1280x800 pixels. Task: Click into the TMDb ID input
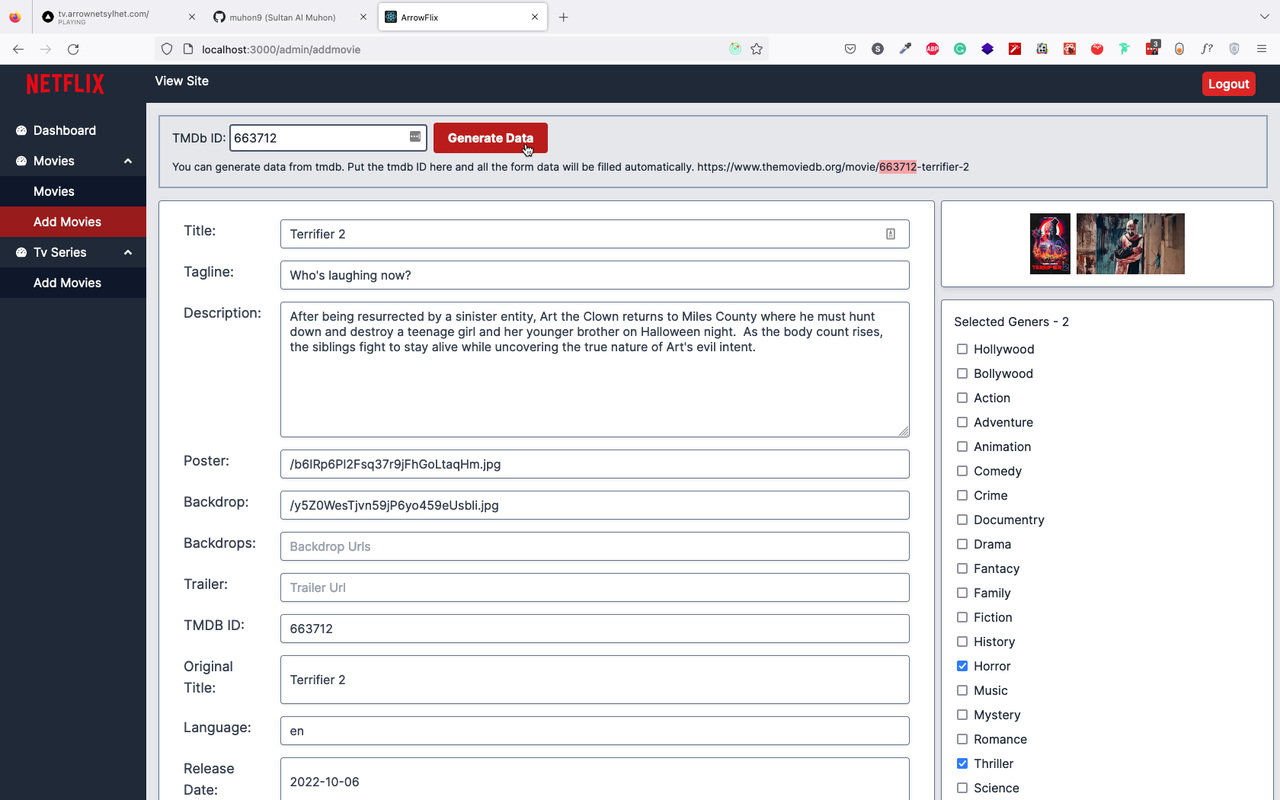(x=328, y=138)
